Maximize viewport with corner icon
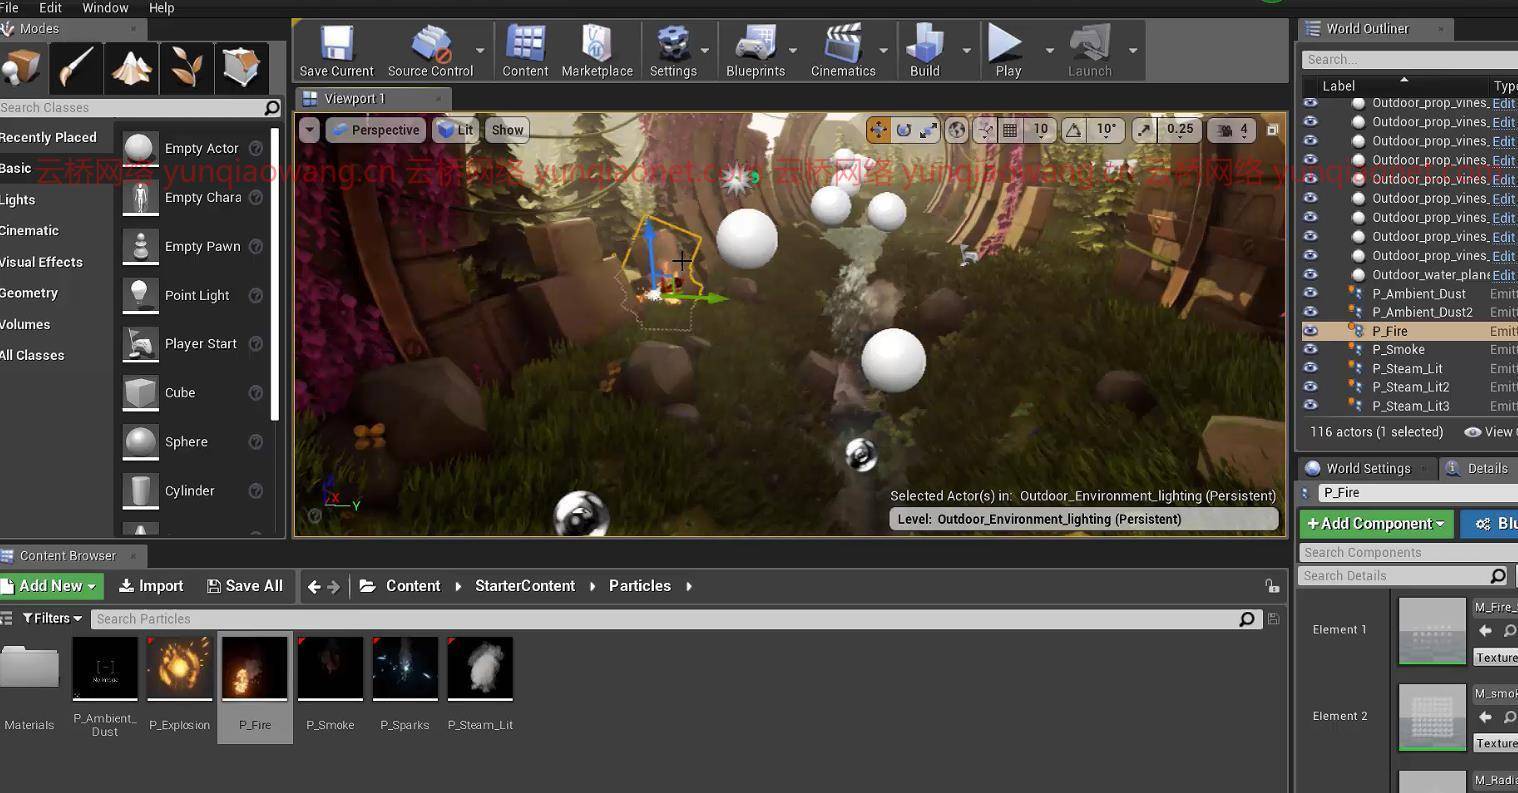 (x=1272, y=130)
